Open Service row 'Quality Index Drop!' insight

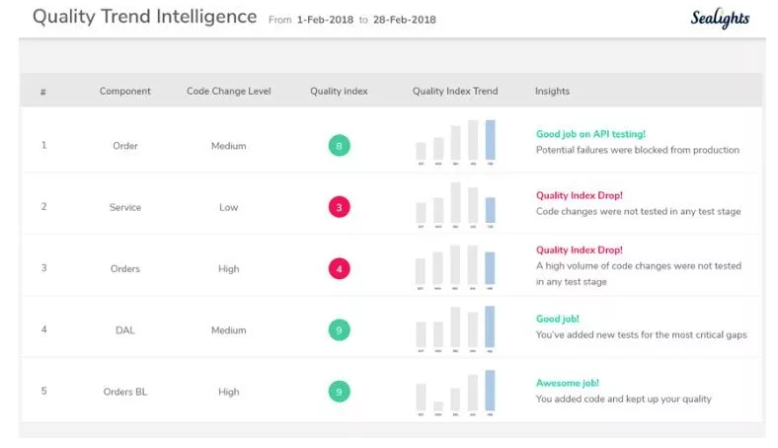coord(579,196)
